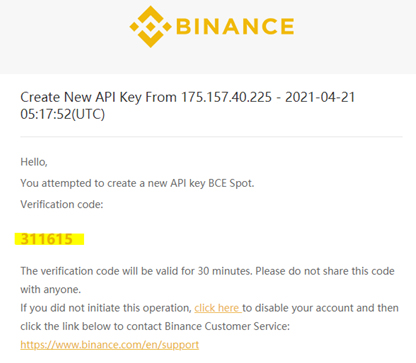
Task: Click the 'Verification code:' label
Action: tap(62, 204)
